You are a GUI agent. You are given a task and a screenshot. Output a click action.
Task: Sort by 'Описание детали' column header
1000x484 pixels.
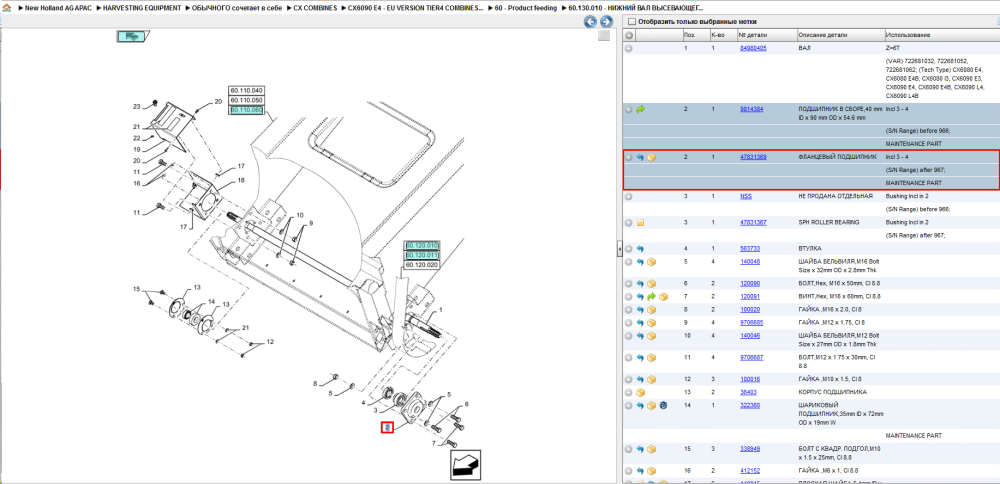(840, 35)
